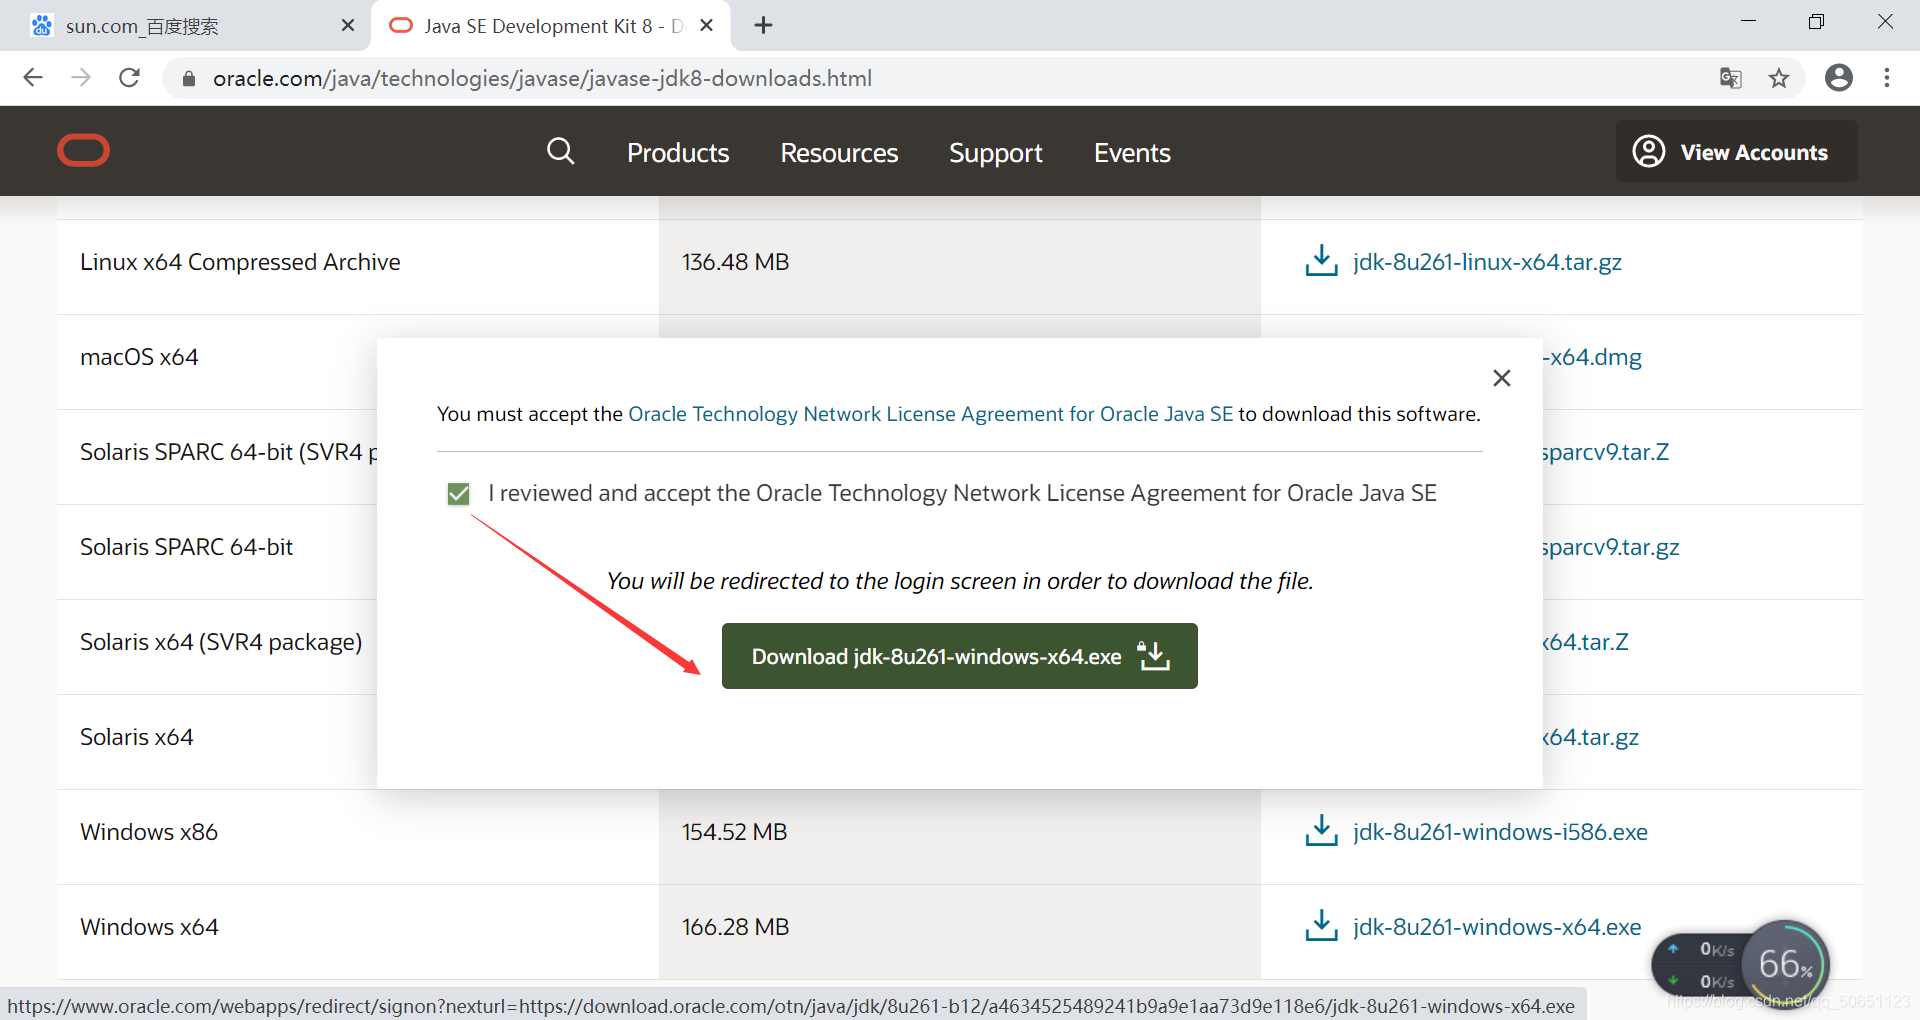
Task: Close the Java SE Development Kit tab
Action: click(707, 26)
